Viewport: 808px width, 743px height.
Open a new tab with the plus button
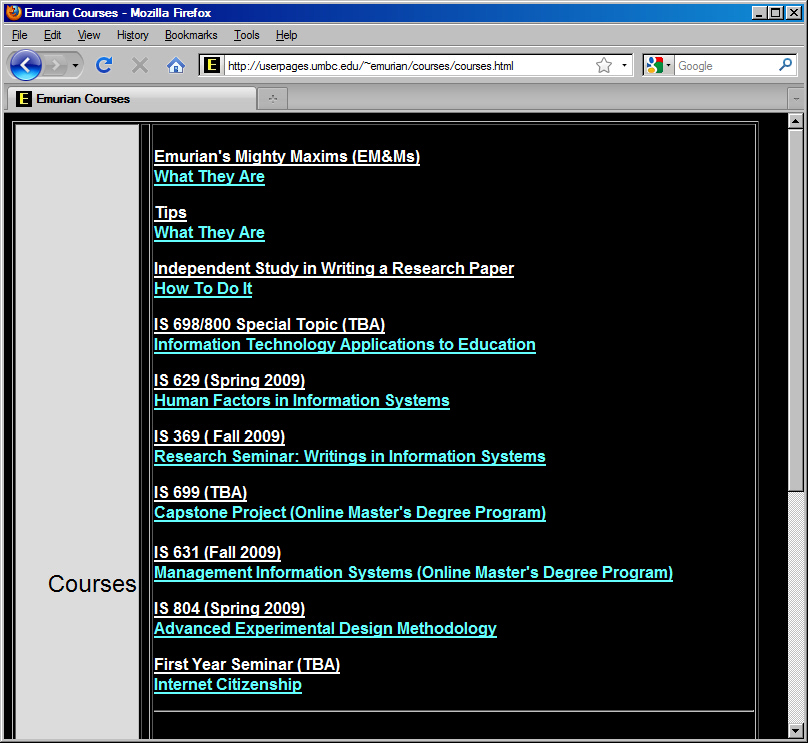point(273,98)
